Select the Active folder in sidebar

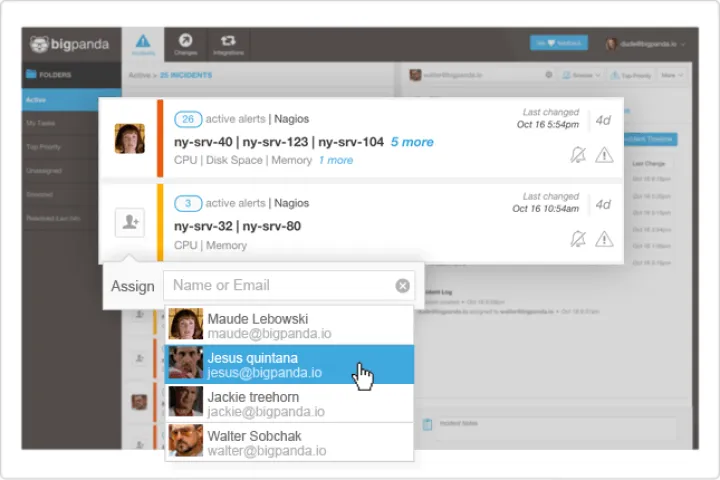coord(60,100)
